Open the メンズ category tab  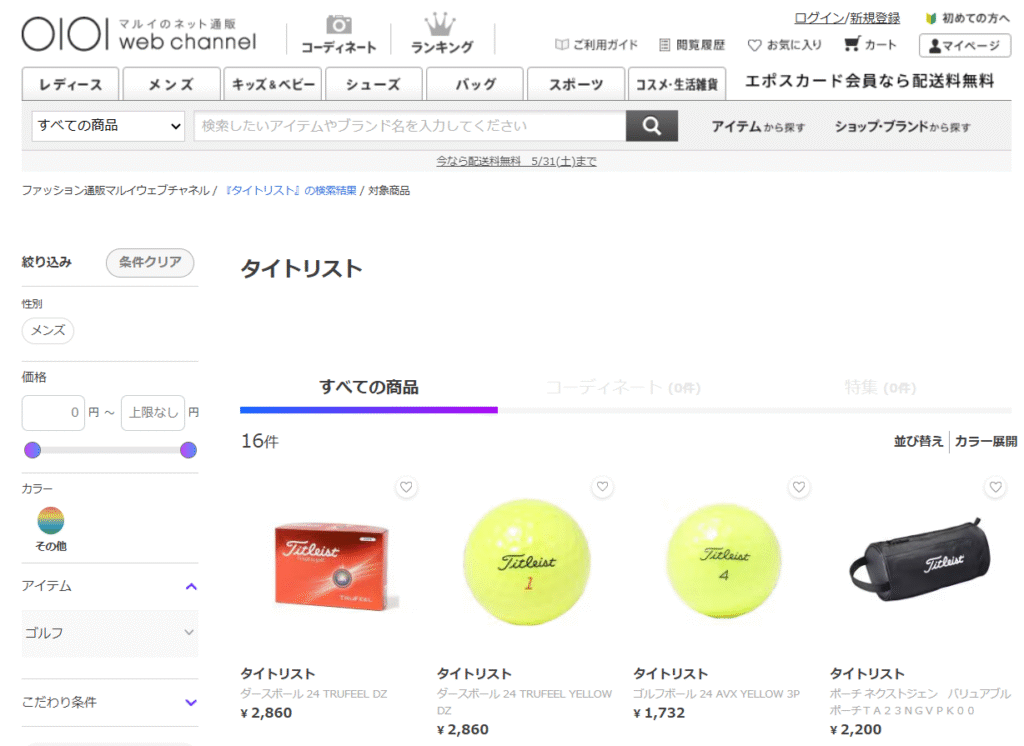(171, 84)
